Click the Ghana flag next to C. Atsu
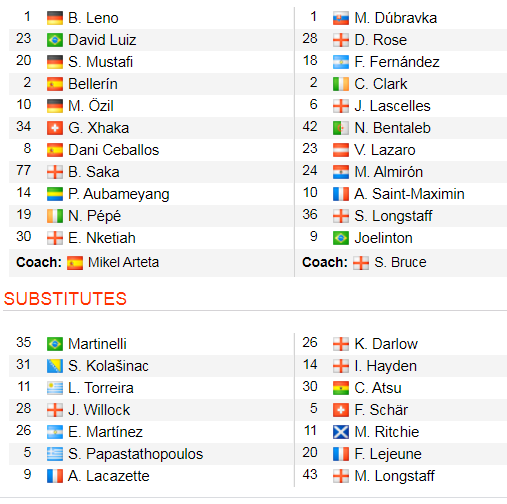 tap(341, 388)
